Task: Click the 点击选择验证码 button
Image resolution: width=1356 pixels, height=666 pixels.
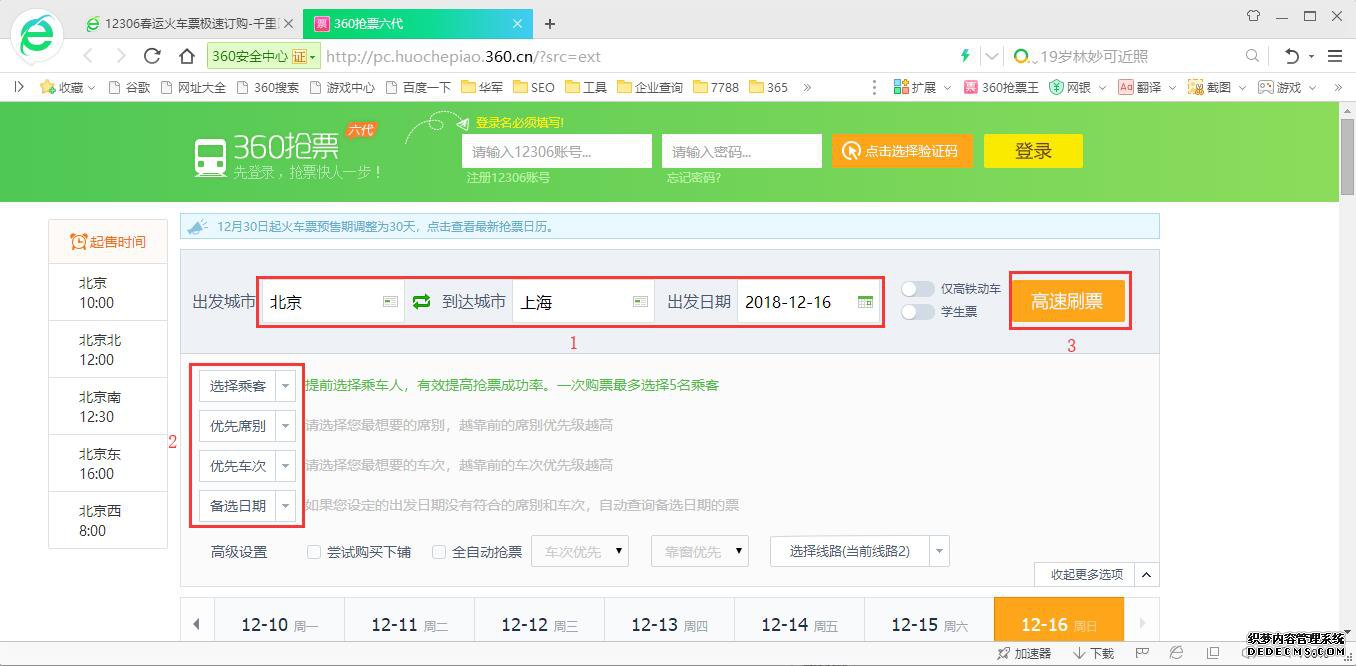Action: click(902, 151)
